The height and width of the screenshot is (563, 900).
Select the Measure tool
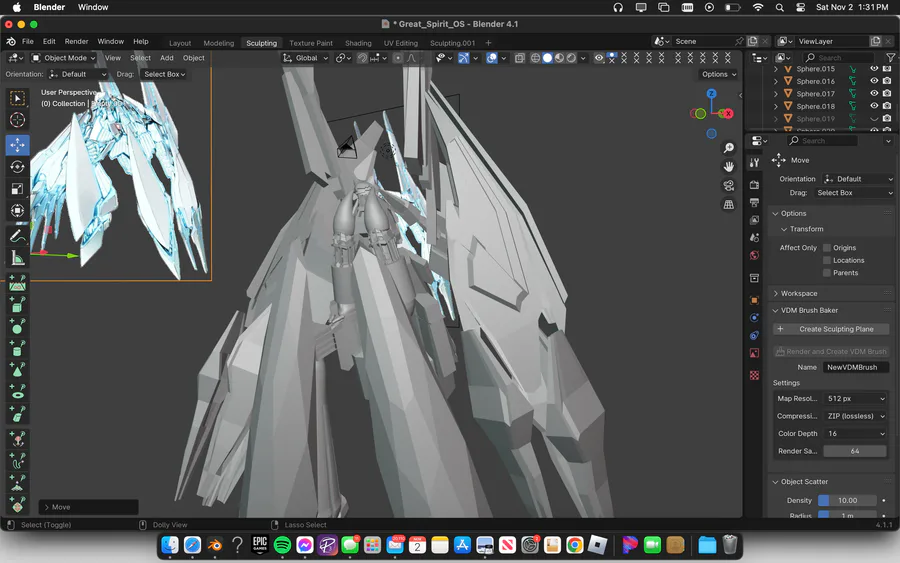17,258
